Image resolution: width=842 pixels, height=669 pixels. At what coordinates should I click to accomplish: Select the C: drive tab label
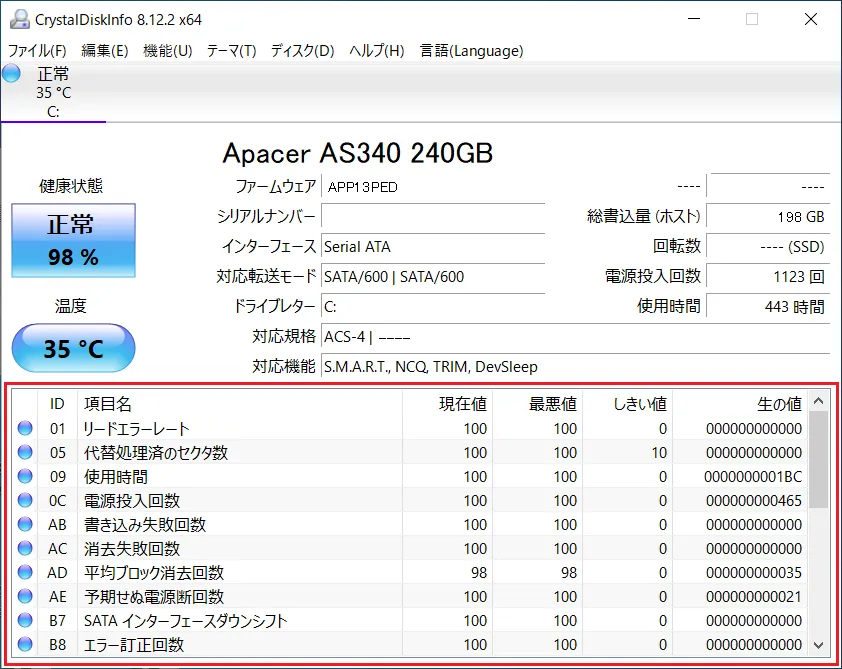pyautogui.click(x=53, y=112)
